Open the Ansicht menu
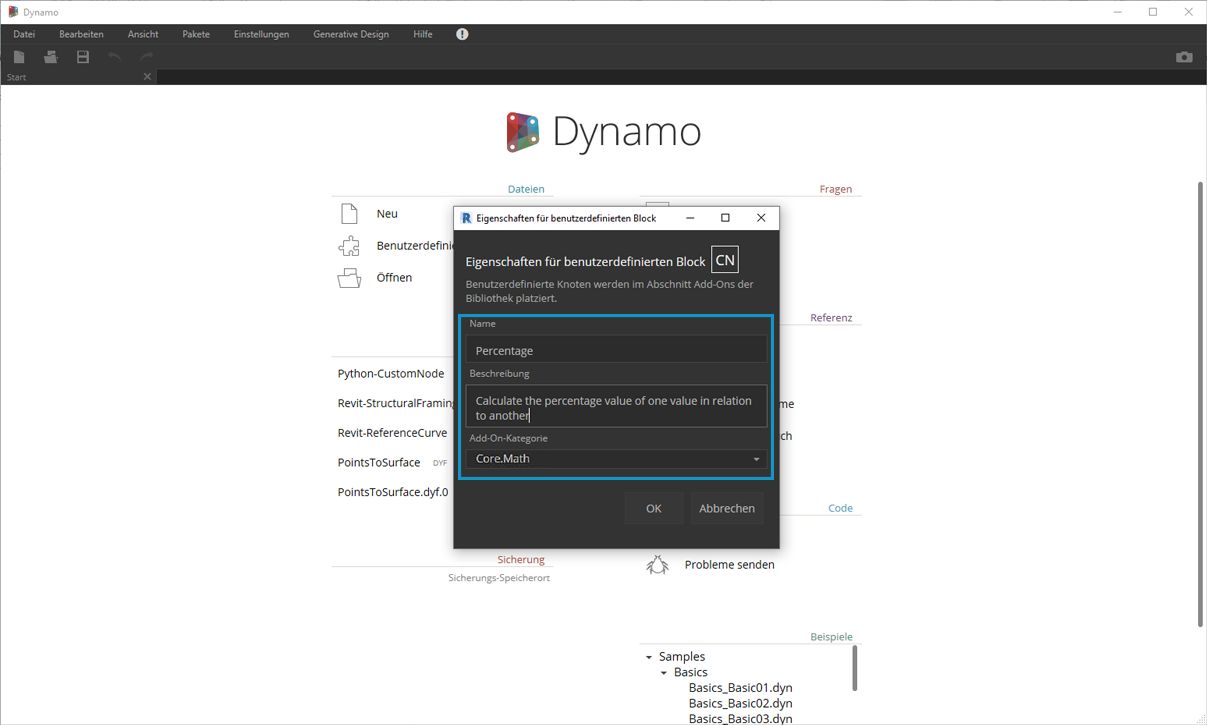 point(143,34)
